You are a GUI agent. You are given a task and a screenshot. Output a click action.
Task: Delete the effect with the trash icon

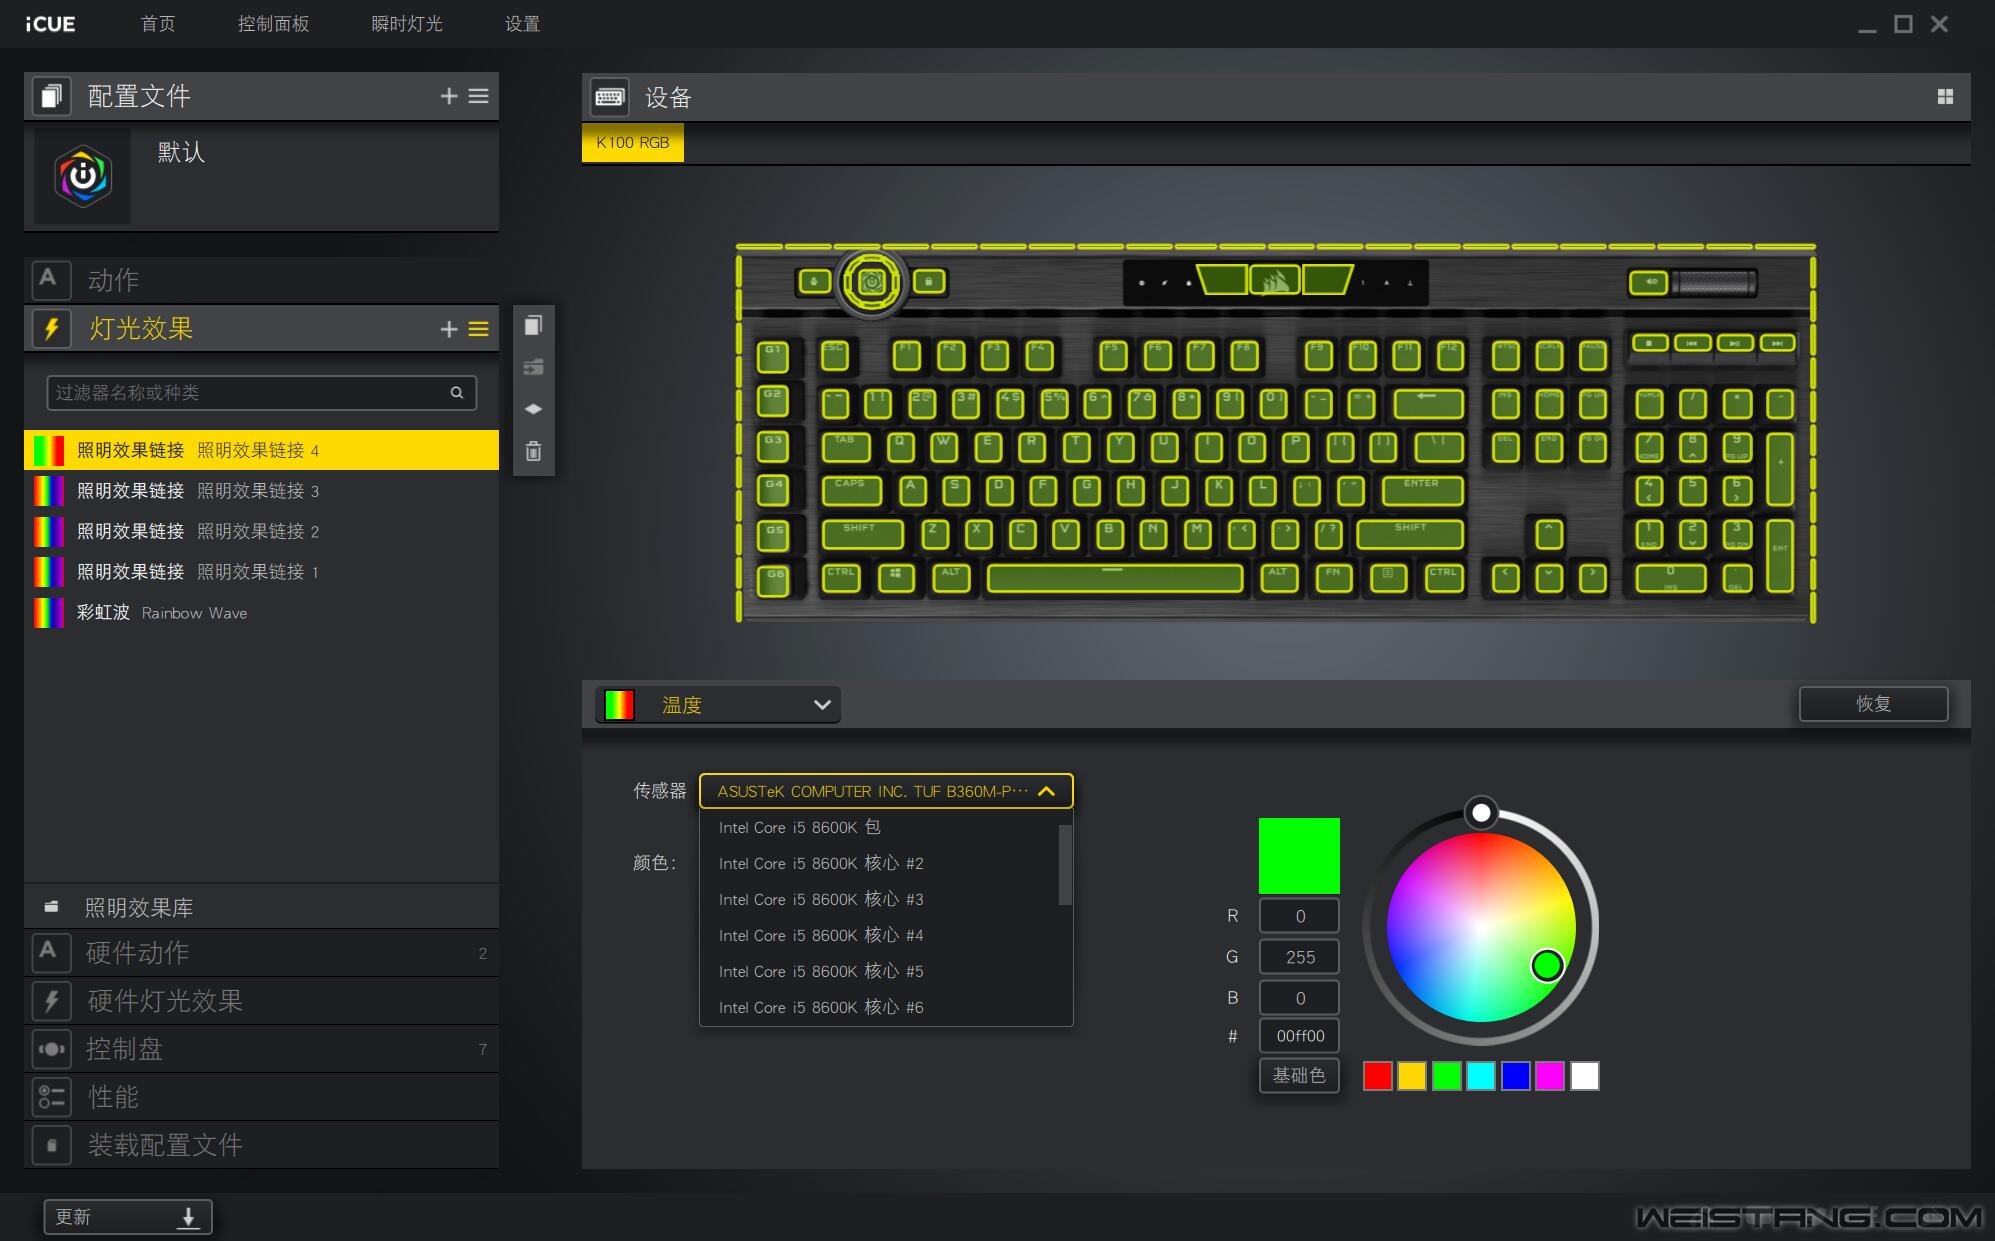pyautogui.click(x=534, y=451)
